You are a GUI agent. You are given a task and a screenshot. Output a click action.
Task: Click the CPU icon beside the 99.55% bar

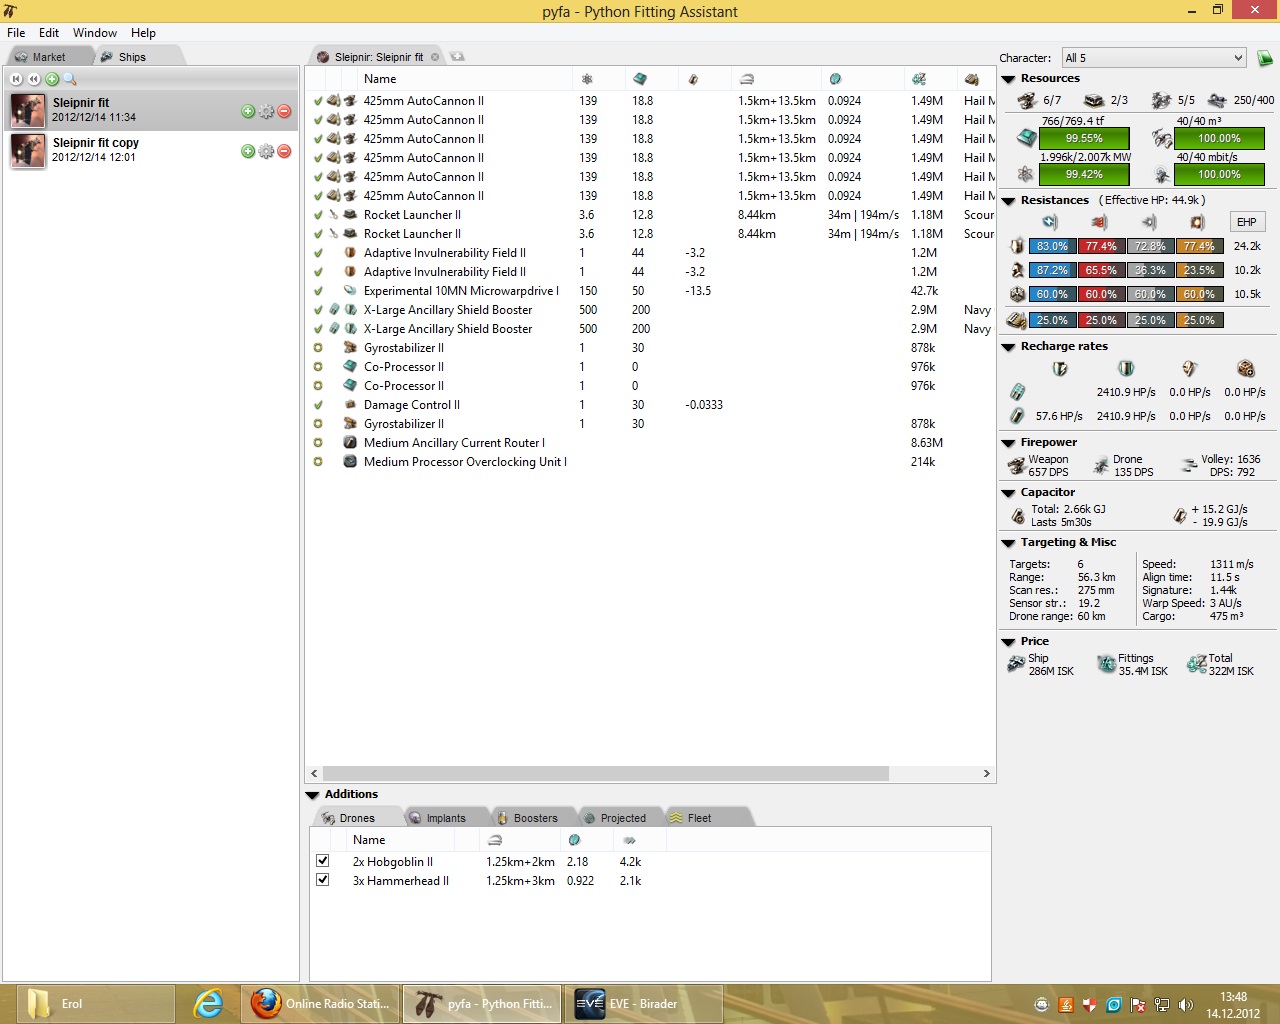tap(1026, 138)
